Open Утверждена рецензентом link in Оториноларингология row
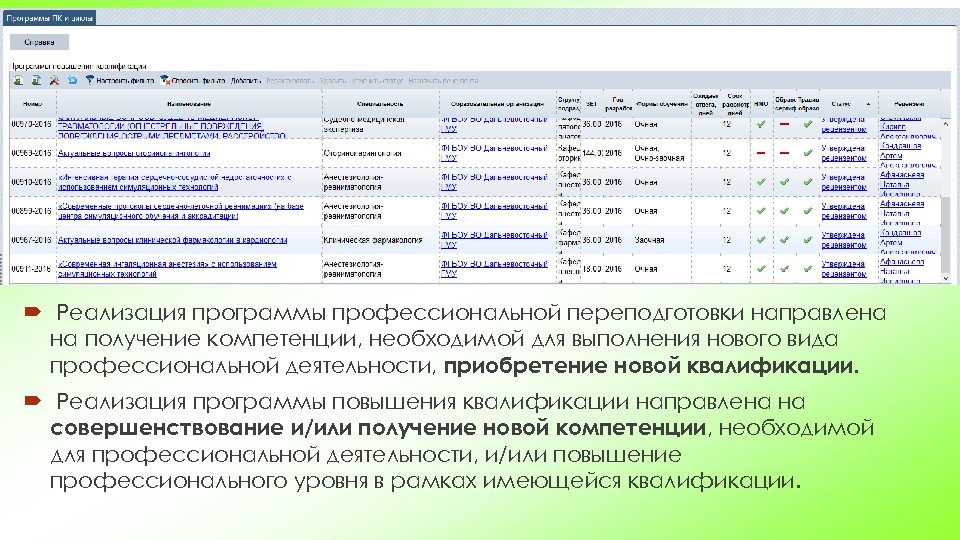The height and width of the screenshot is (540, 960). (844, 153)
